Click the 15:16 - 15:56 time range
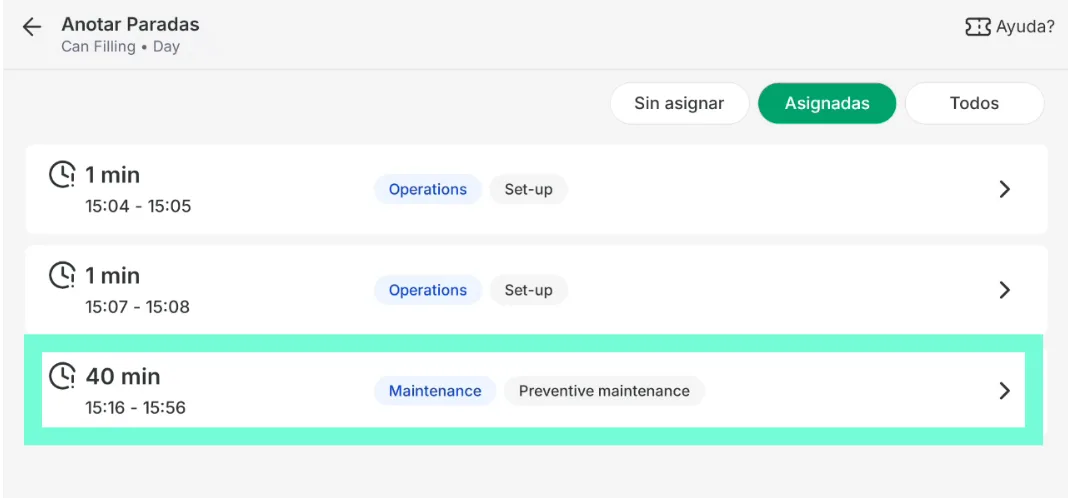Image resolution: width=1068 pixels, height=498 pixels. click(136, 407)
